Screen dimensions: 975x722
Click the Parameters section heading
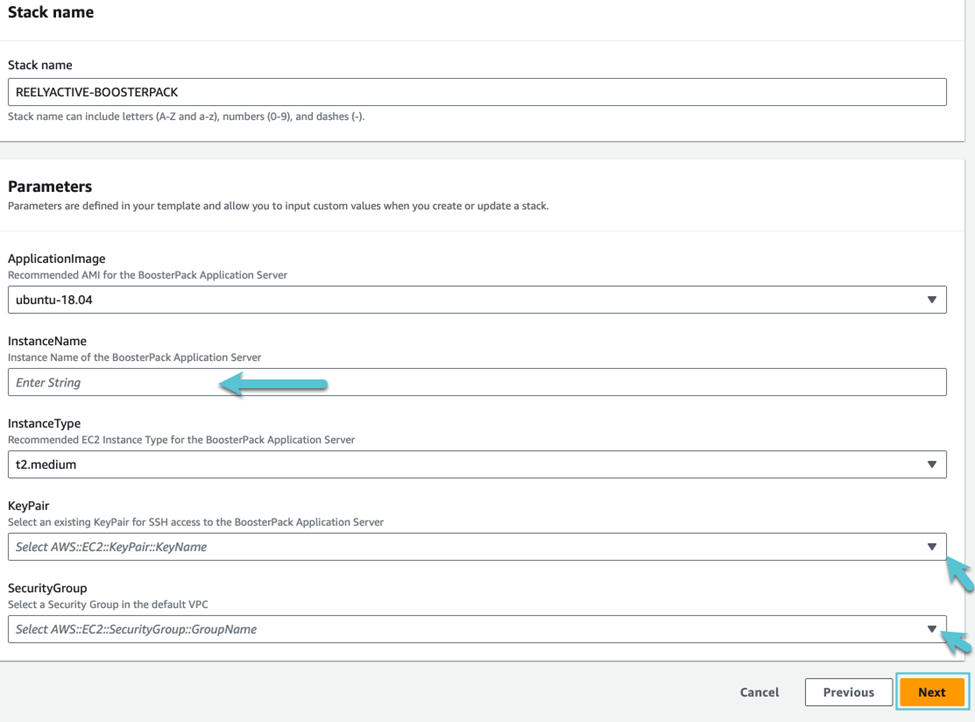[50, 186]
